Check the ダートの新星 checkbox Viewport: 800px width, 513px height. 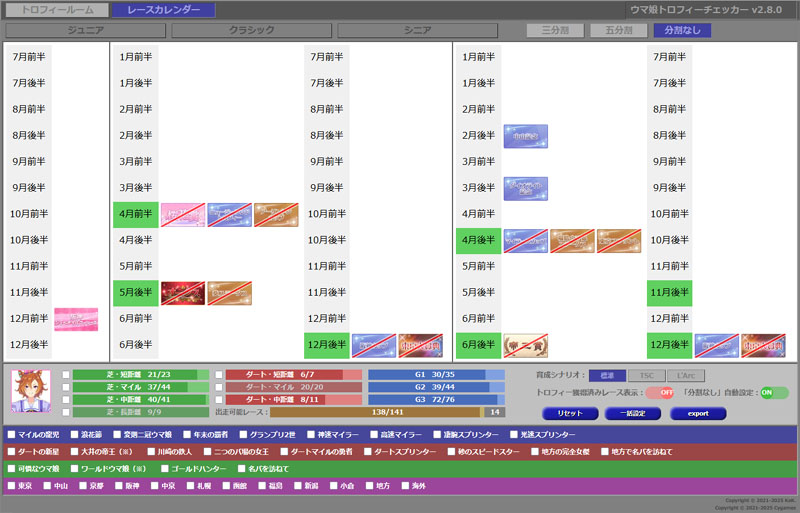[x=11, y=452]
